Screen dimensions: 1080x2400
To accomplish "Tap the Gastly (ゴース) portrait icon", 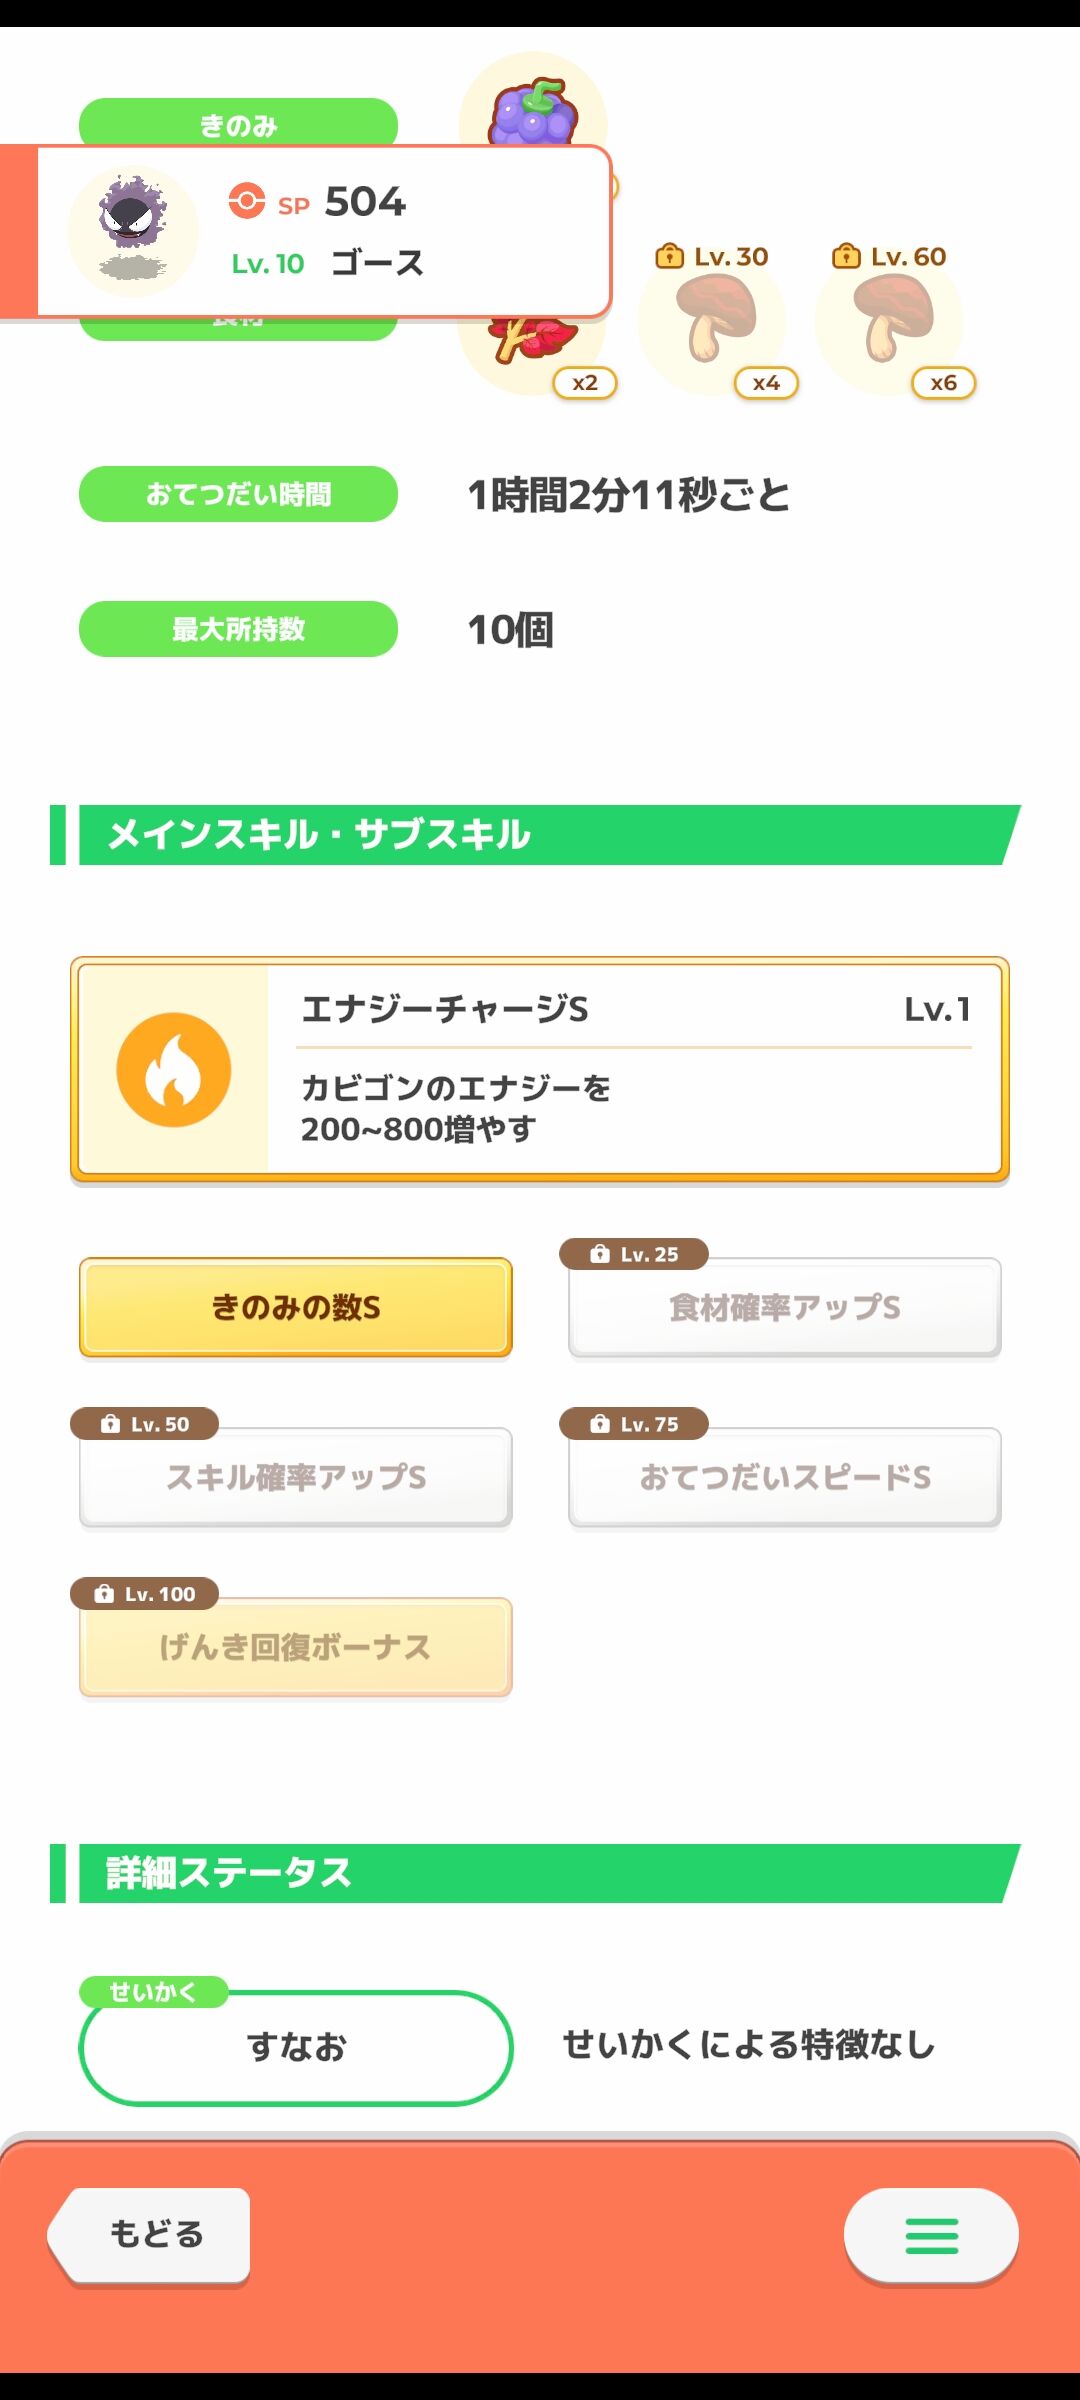I will click(x=133, y=231).
